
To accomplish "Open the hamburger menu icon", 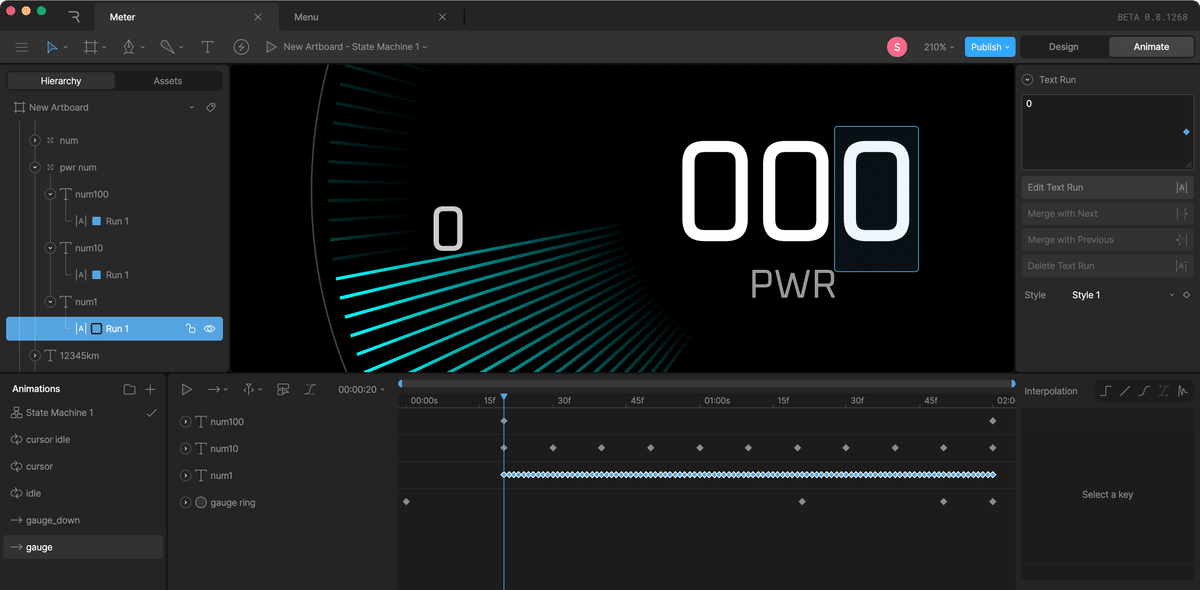I will 21,46.
